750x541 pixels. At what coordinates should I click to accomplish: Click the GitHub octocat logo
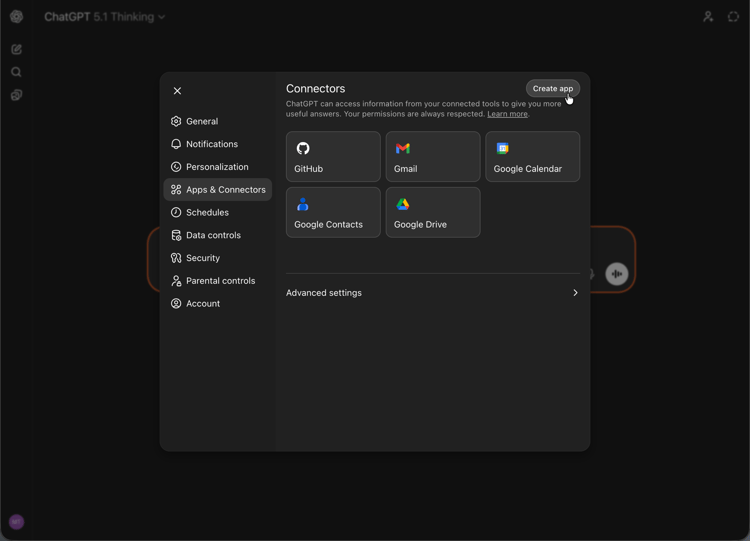[x=303, y=148]
